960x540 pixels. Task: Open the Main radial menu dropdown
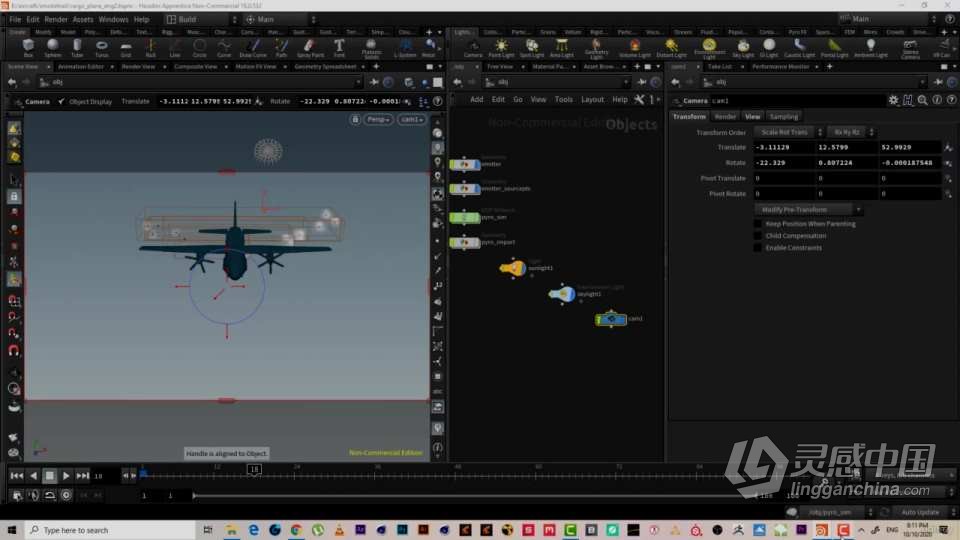pyautogui.click(x=280, y=20)
